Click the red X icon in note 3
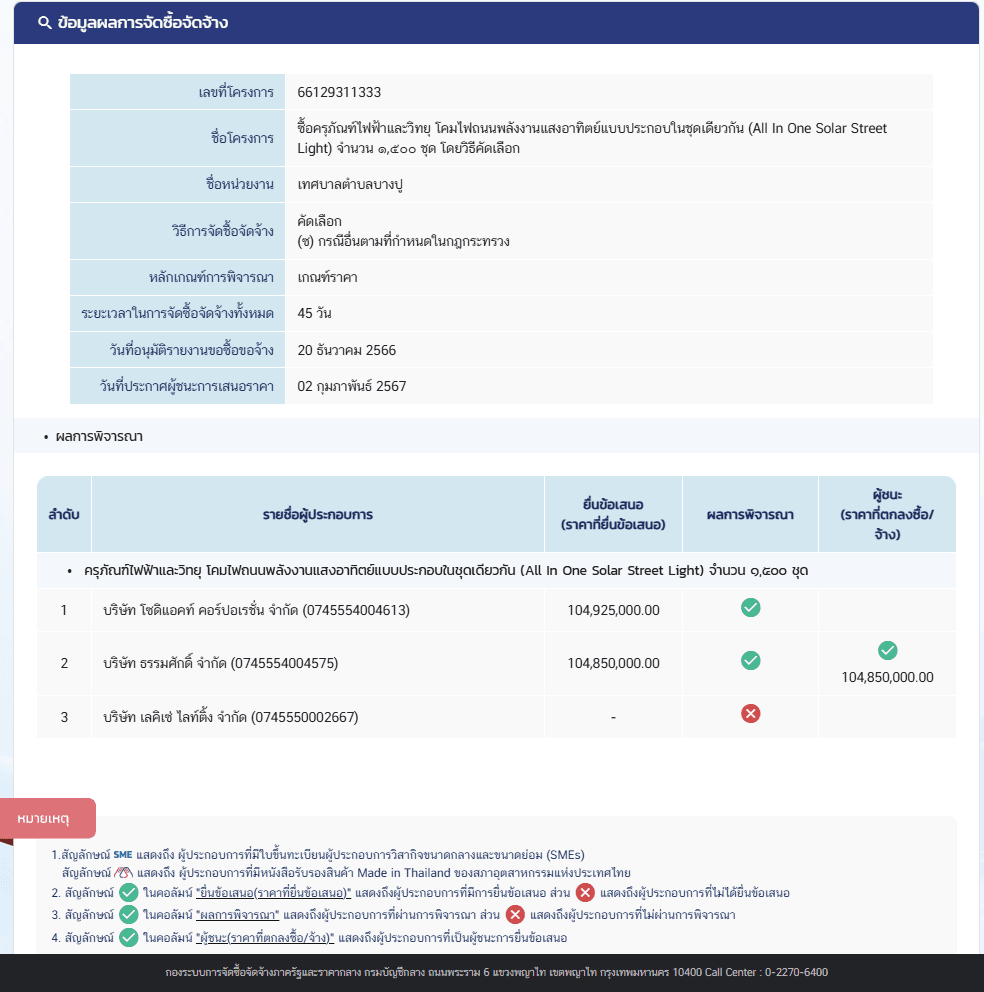 click(x=515, y=914)
